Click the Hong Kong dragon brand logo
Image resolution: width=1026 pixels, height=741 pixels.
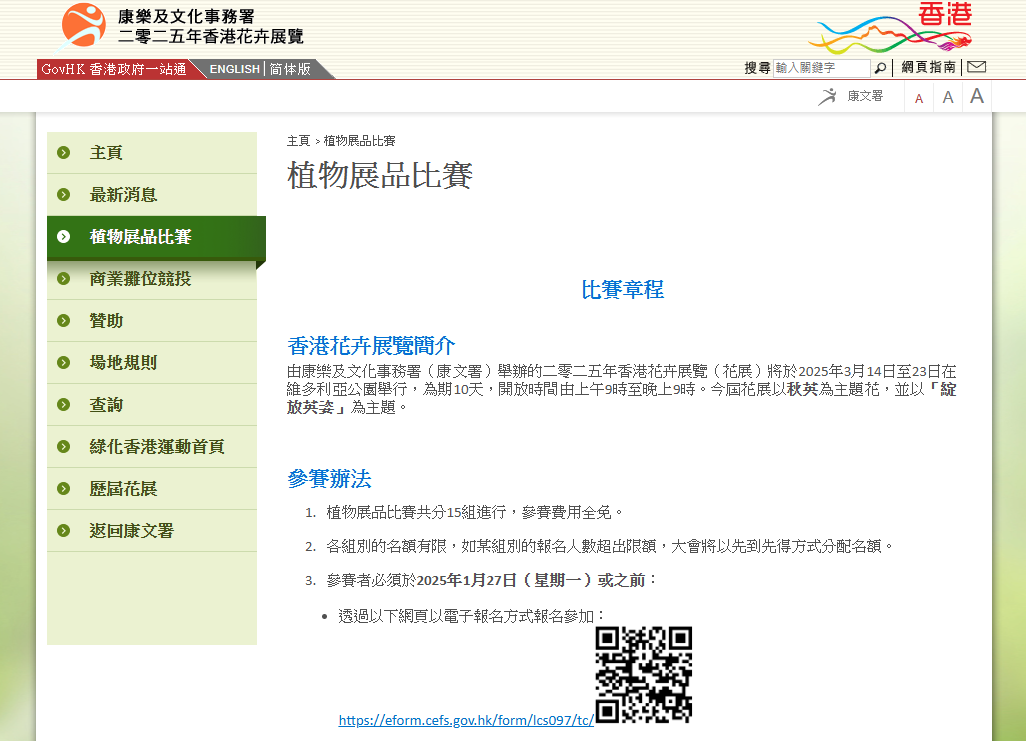click(890, 28)
